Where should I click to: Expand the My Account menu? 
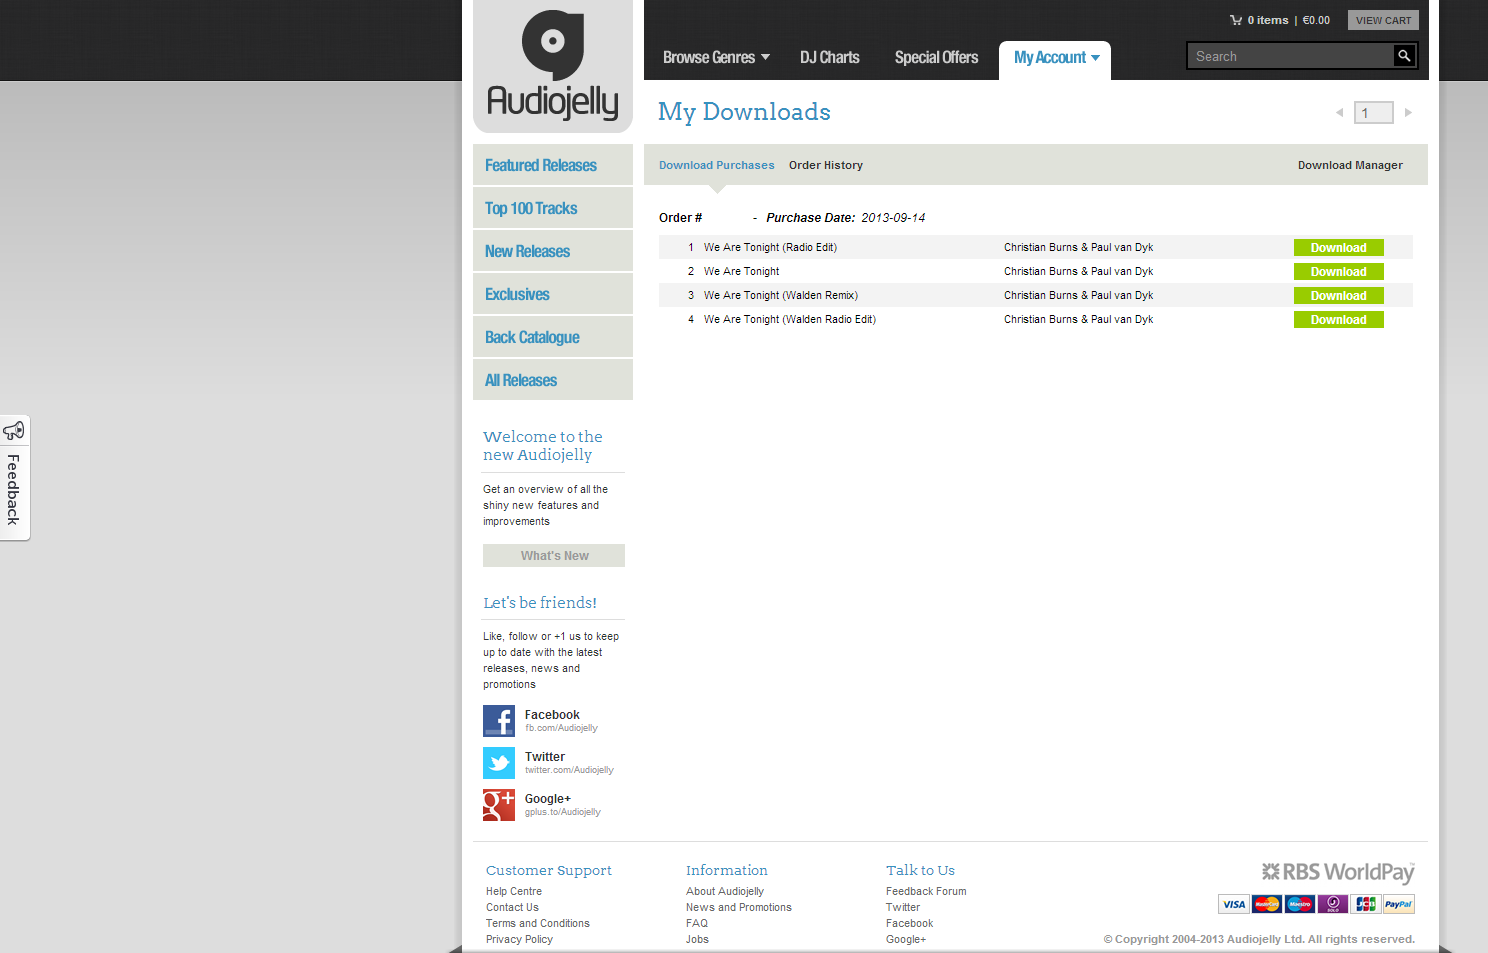click(x=1055, y=58)
